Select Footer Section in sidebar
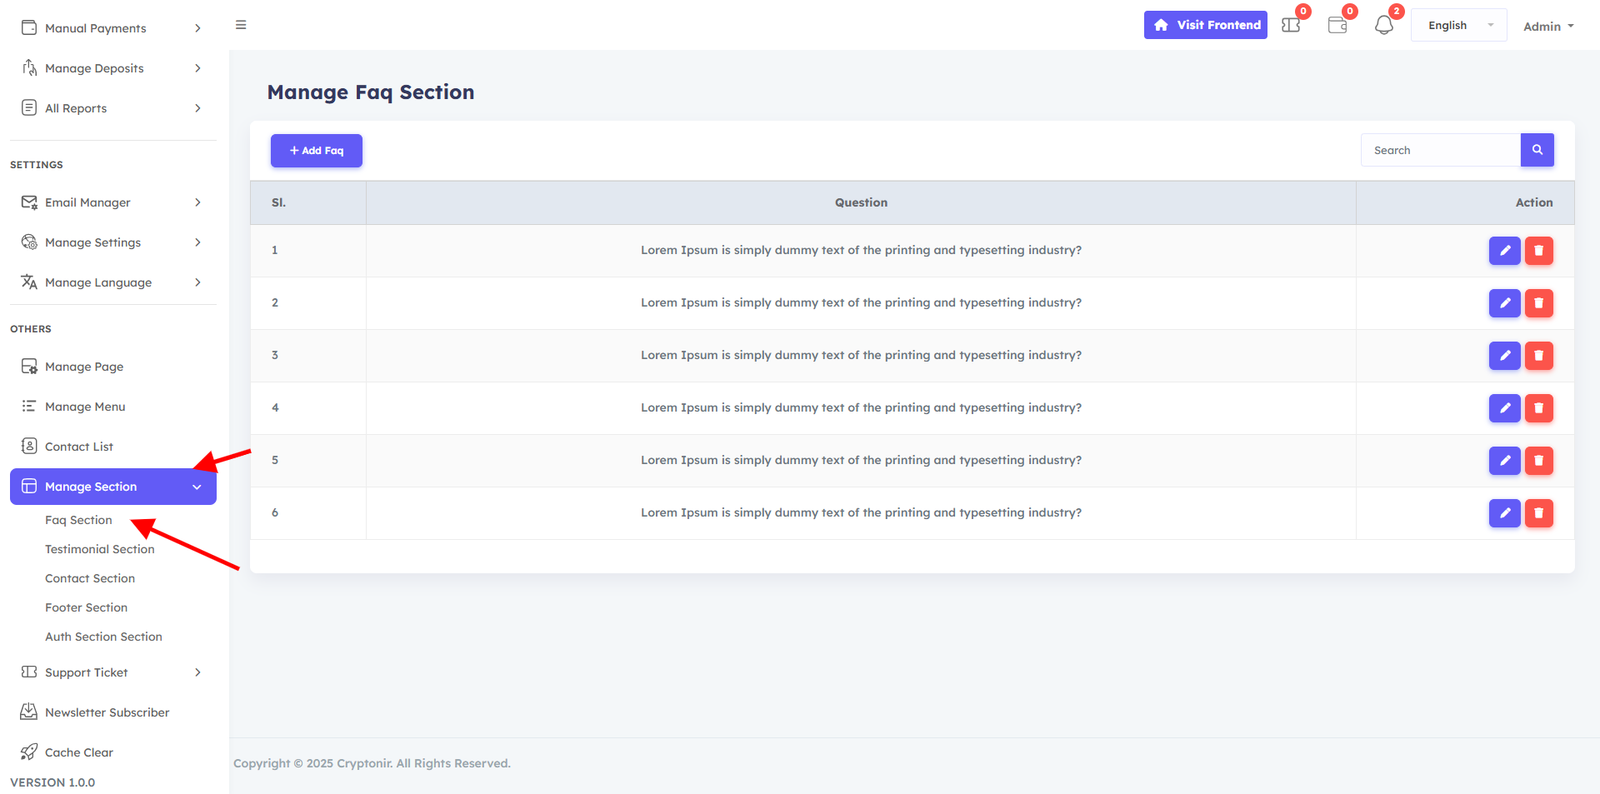 click(86, 607)
